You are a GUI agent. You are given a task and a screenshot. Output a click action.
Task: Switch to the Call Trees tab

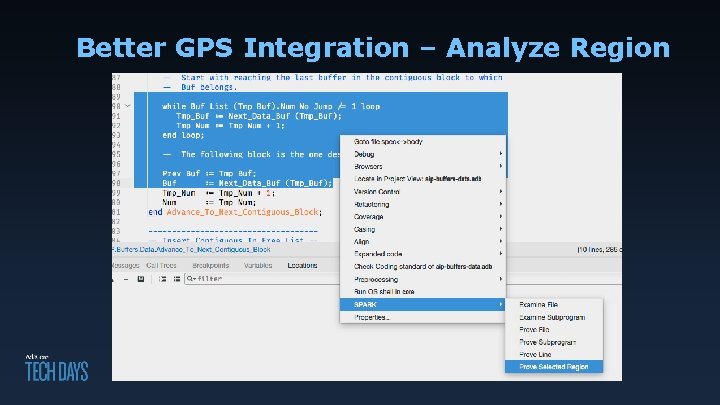pyautogui.click(x=161, y=265)
